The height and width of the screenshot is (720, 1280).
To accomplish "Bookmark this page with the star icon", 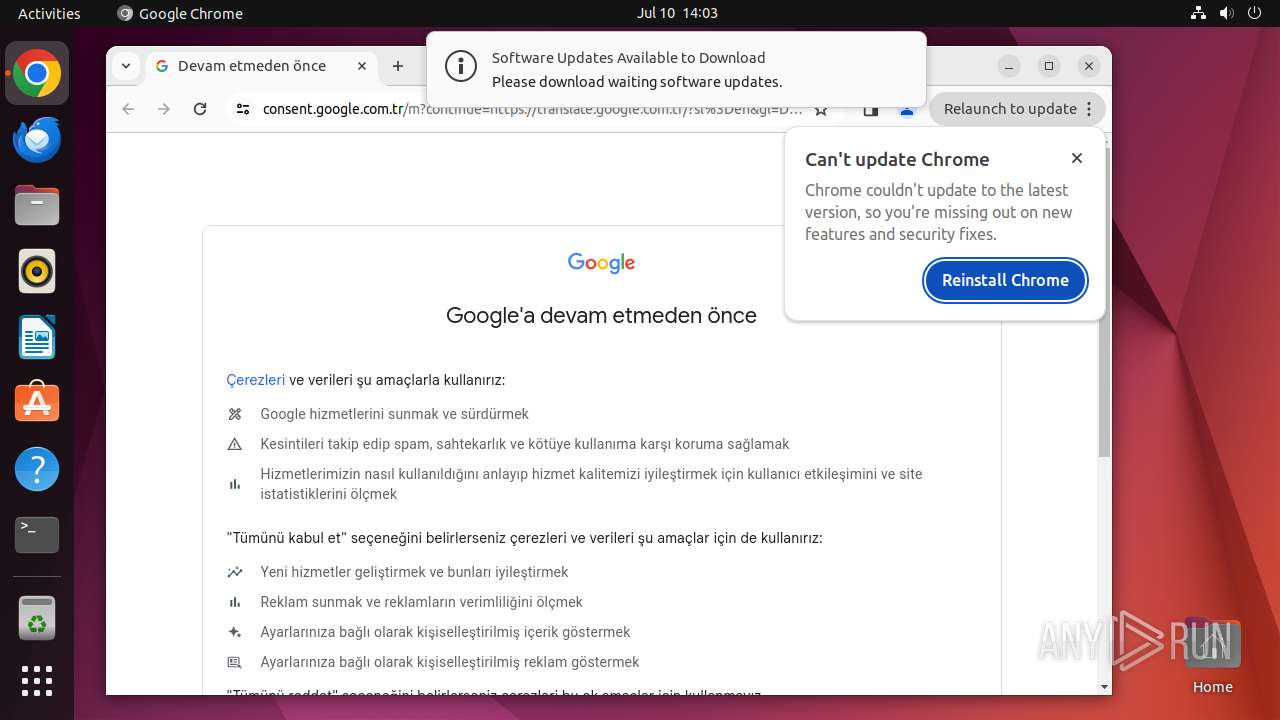I will tap(821, 110).
